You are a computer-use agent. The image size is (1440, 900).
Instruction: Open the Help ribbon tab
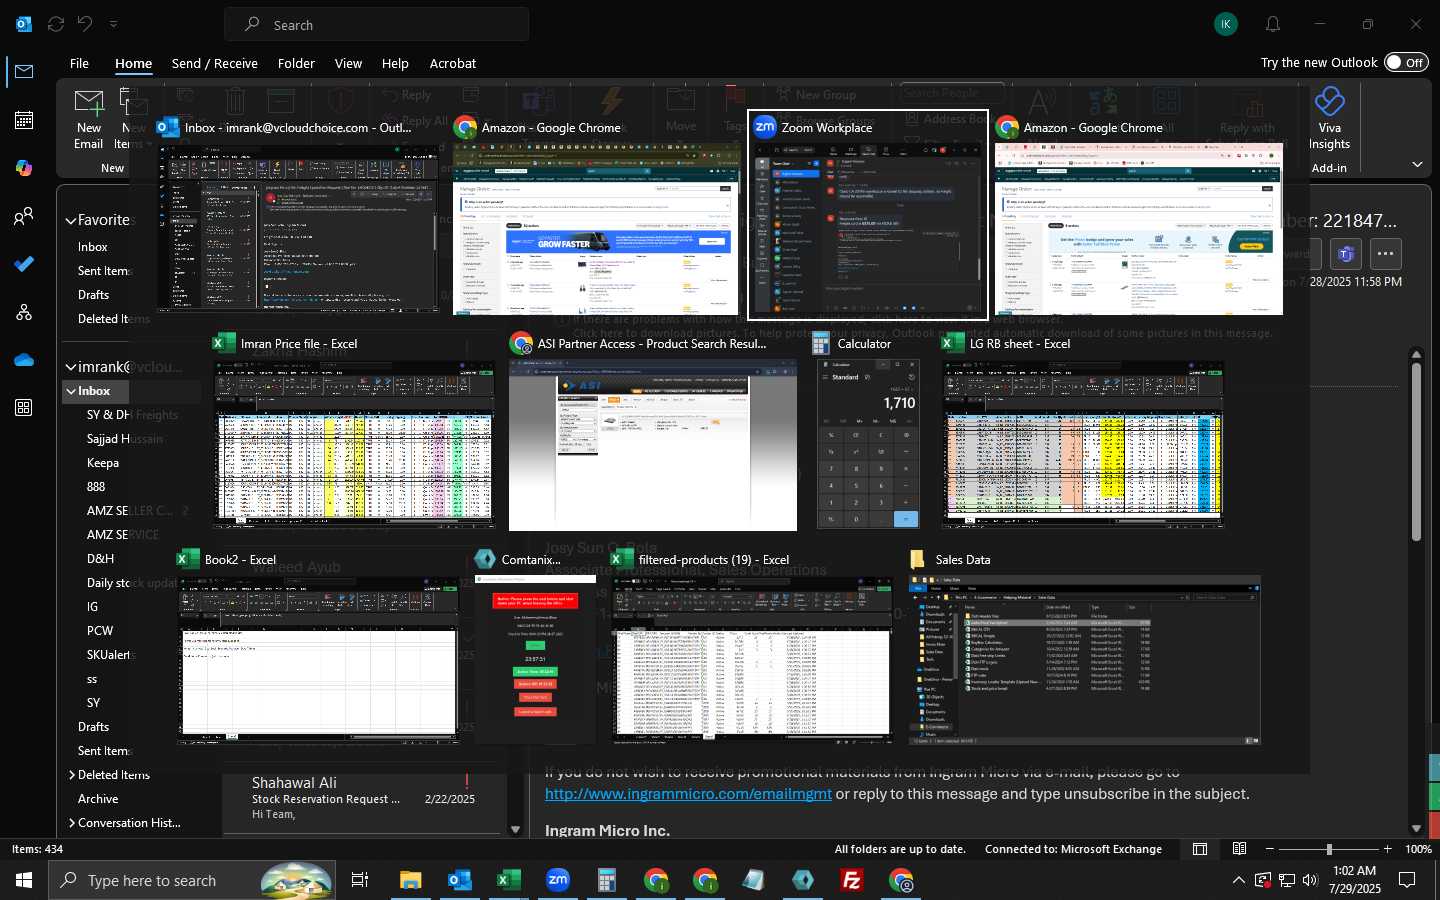(395, 63)
